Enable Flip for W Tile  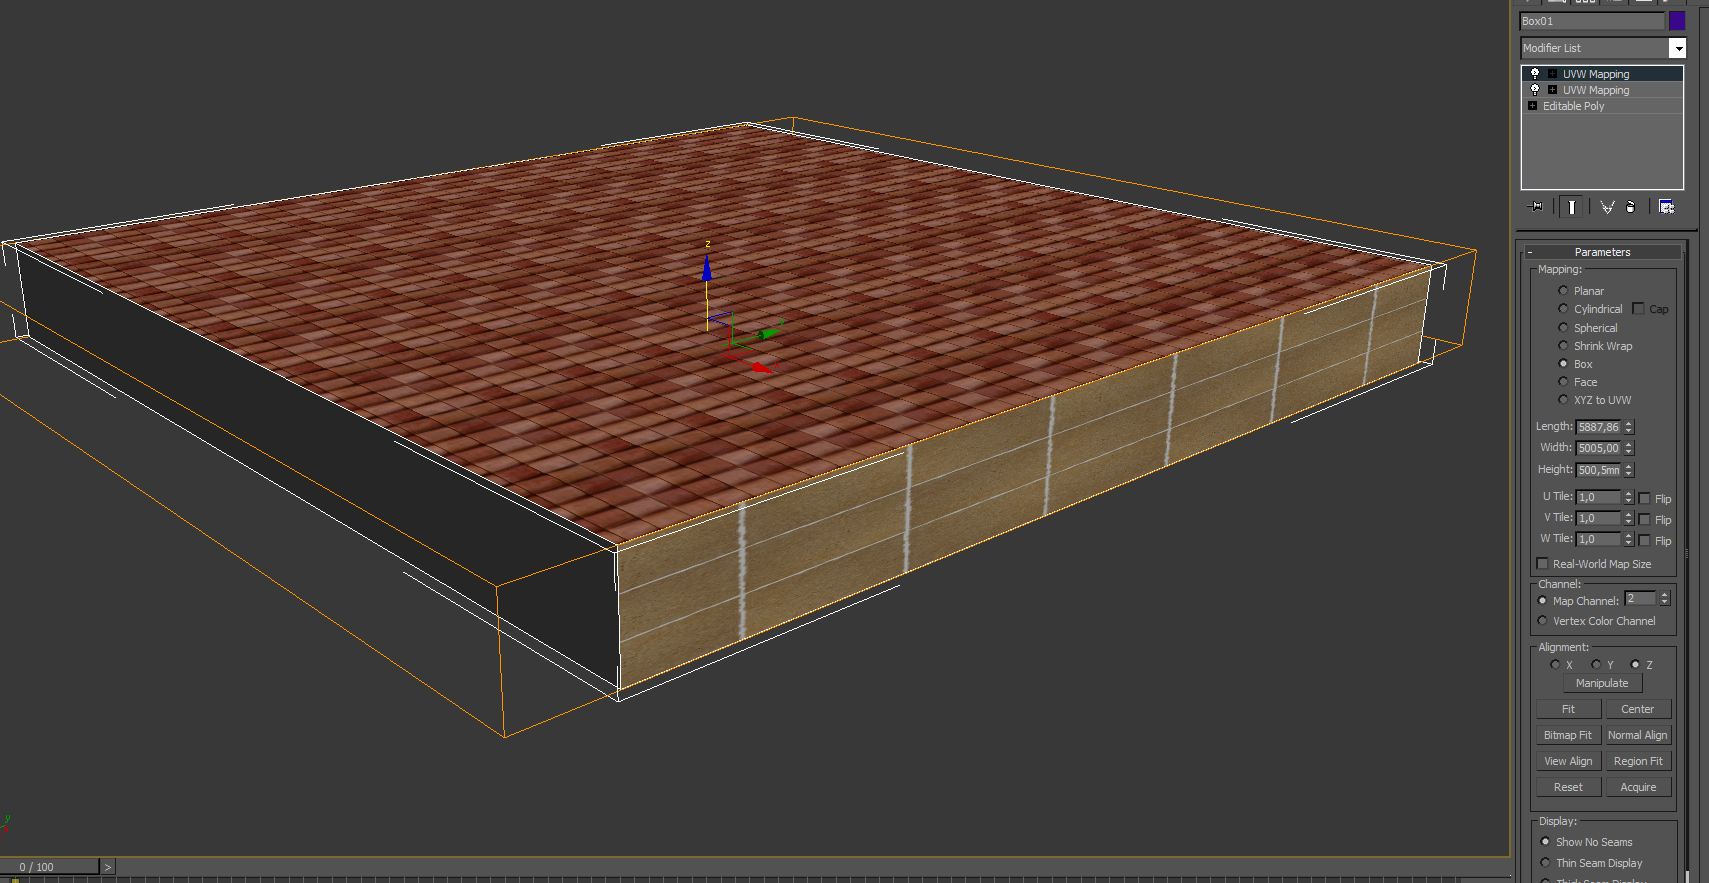1645,540
